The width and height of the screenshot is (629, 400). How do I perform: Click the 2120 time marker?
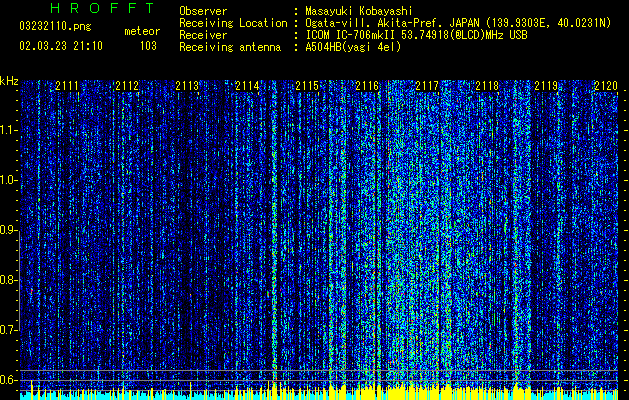[x=606, y=86]
